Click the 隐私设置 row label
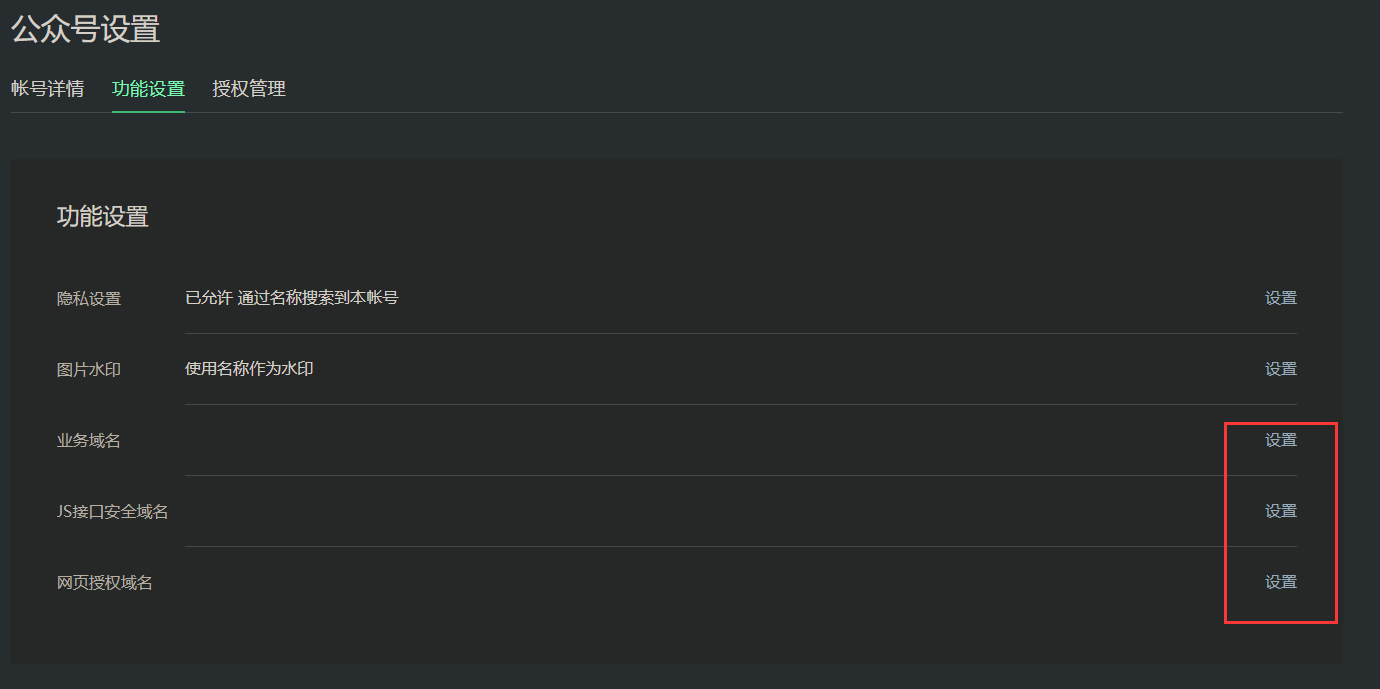 pyautogui.click(x=89, y=299)
